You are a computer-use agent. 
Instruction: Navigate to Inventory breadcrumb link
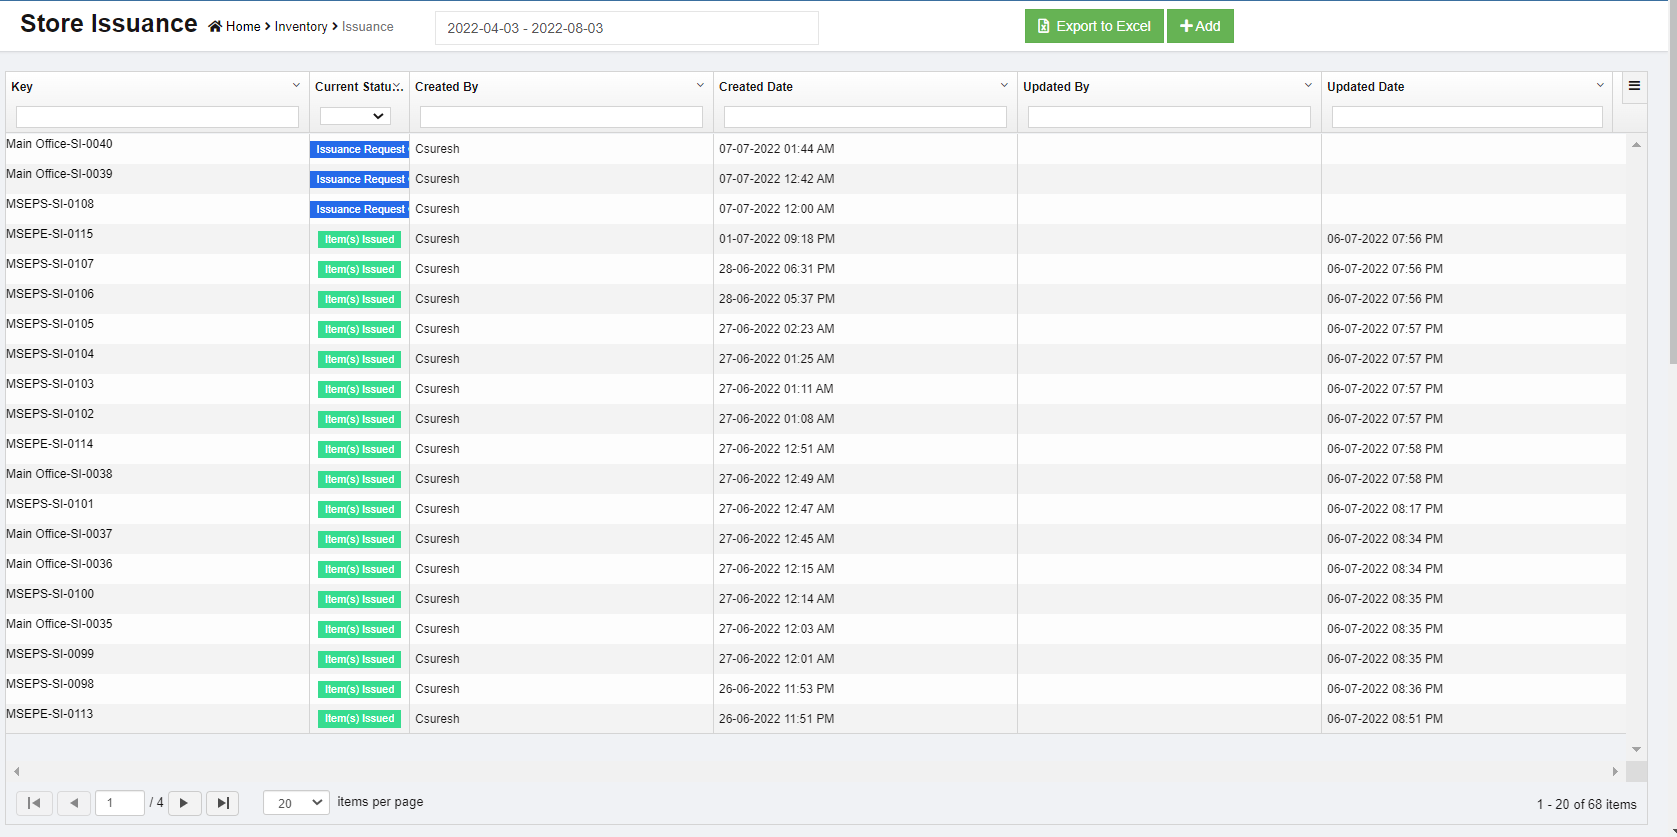coord(301,27)
